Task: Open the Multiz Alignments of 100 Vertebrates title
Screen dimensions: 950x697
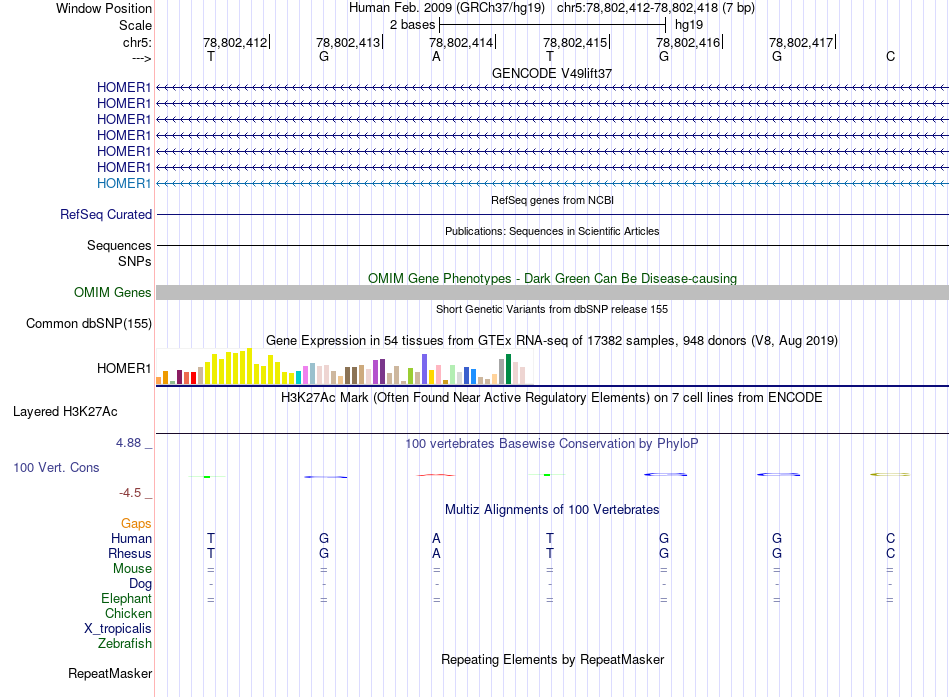Action: [551, 509]
